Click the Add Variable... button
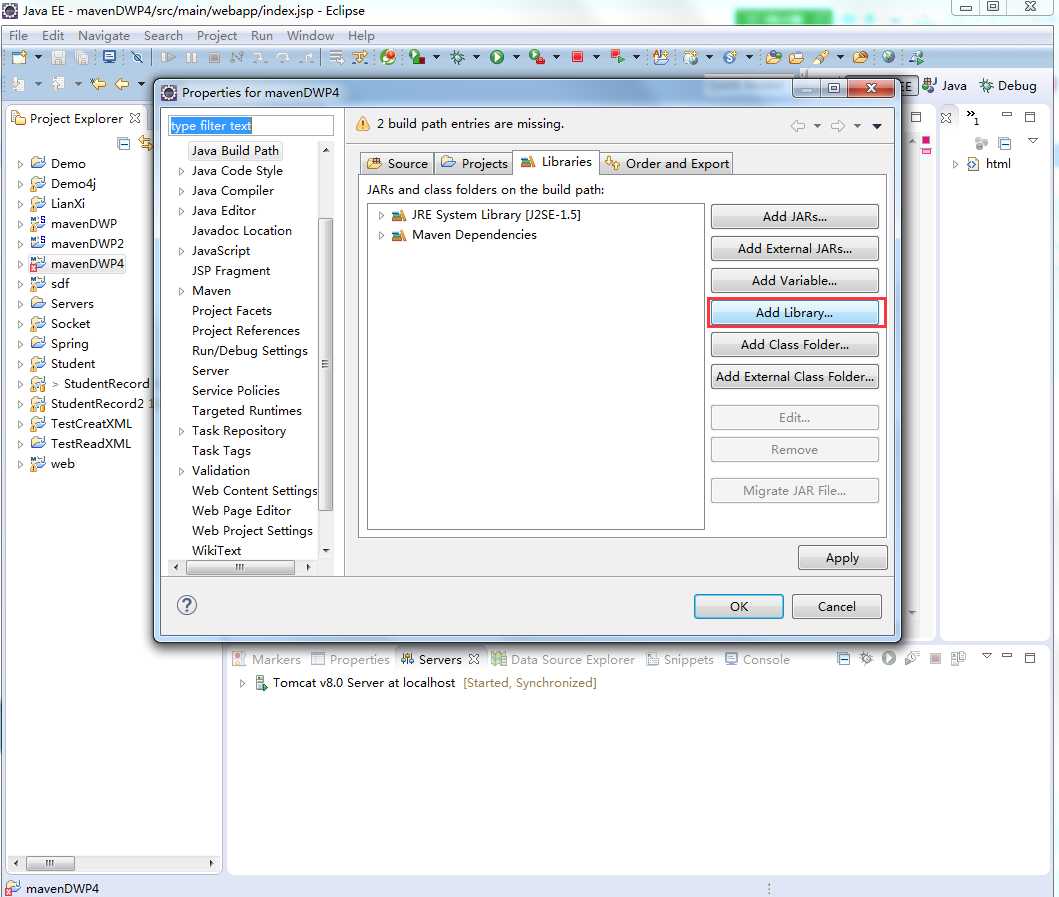 pos(794,280)
